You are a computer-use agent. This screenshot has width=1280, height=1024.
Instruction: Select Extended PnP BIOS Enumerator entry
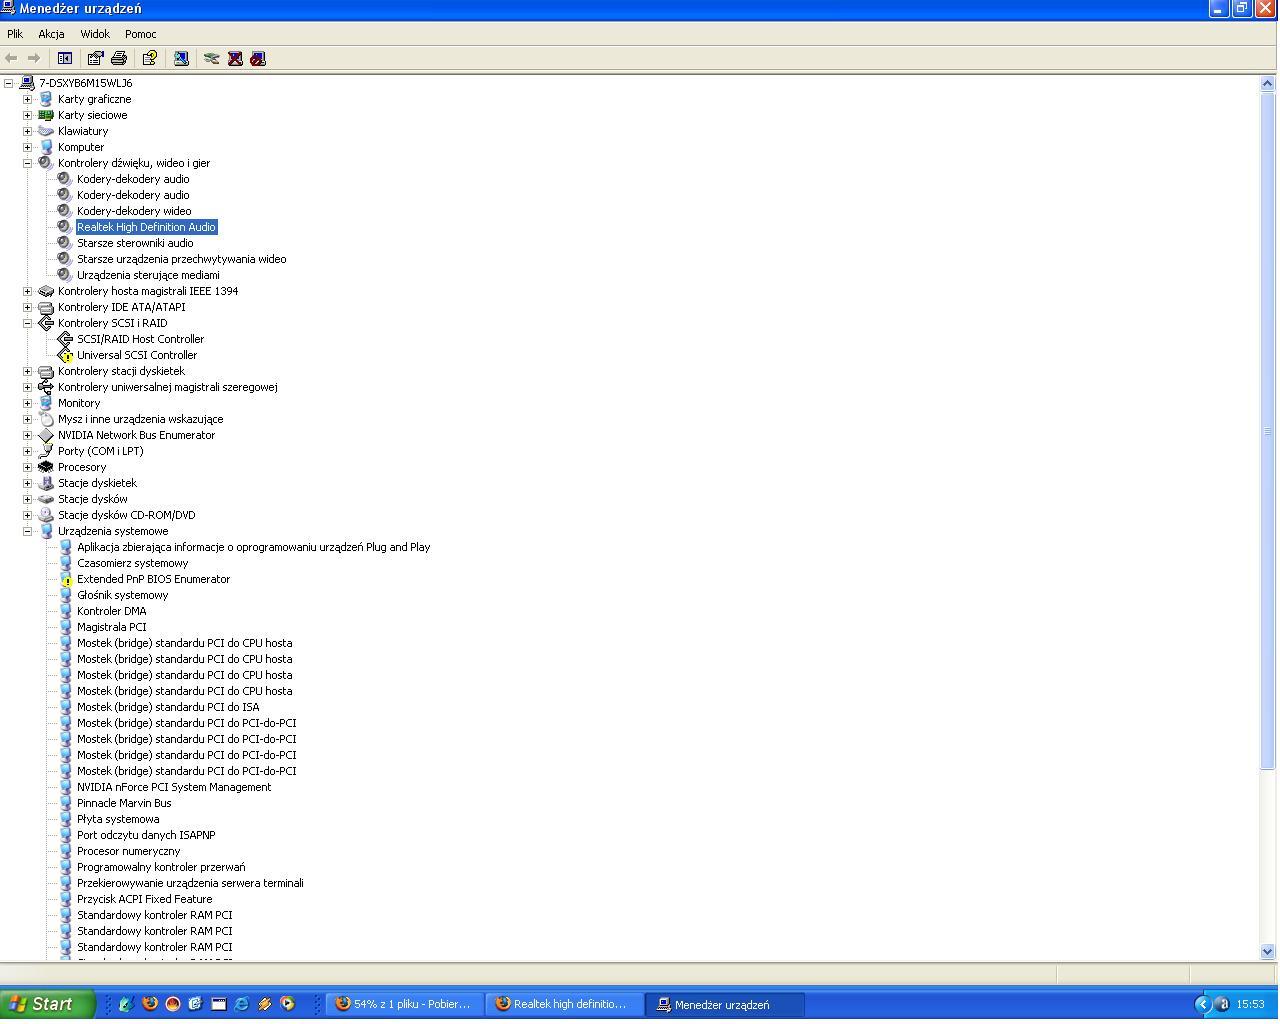[x=154, y=579]
